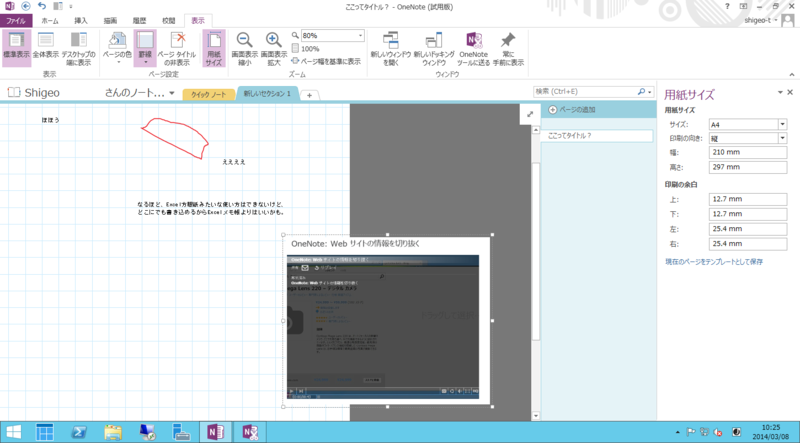
Task: Switch to ホーム ribbon tab
Action: pos(49,21)
